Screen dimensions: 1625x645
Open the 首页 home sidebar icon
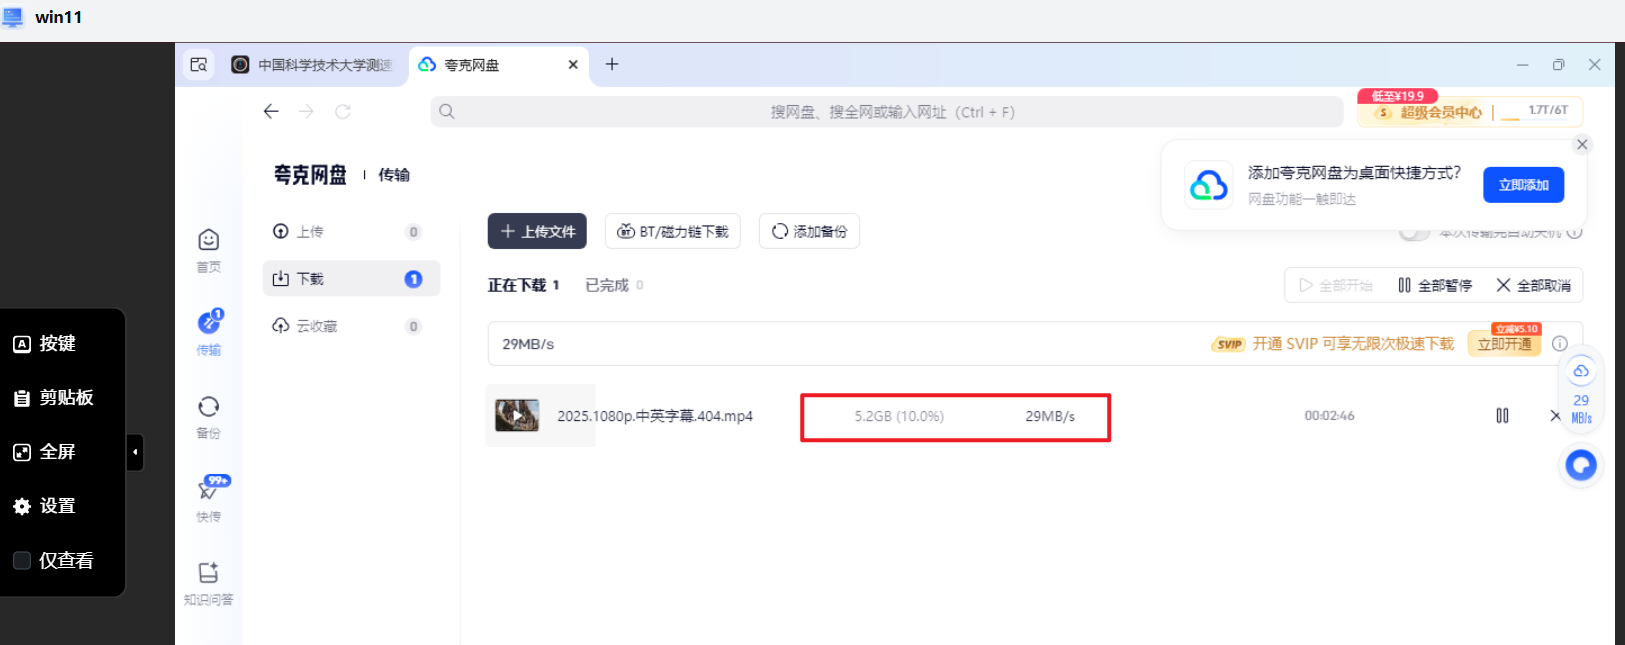point(208,250)
